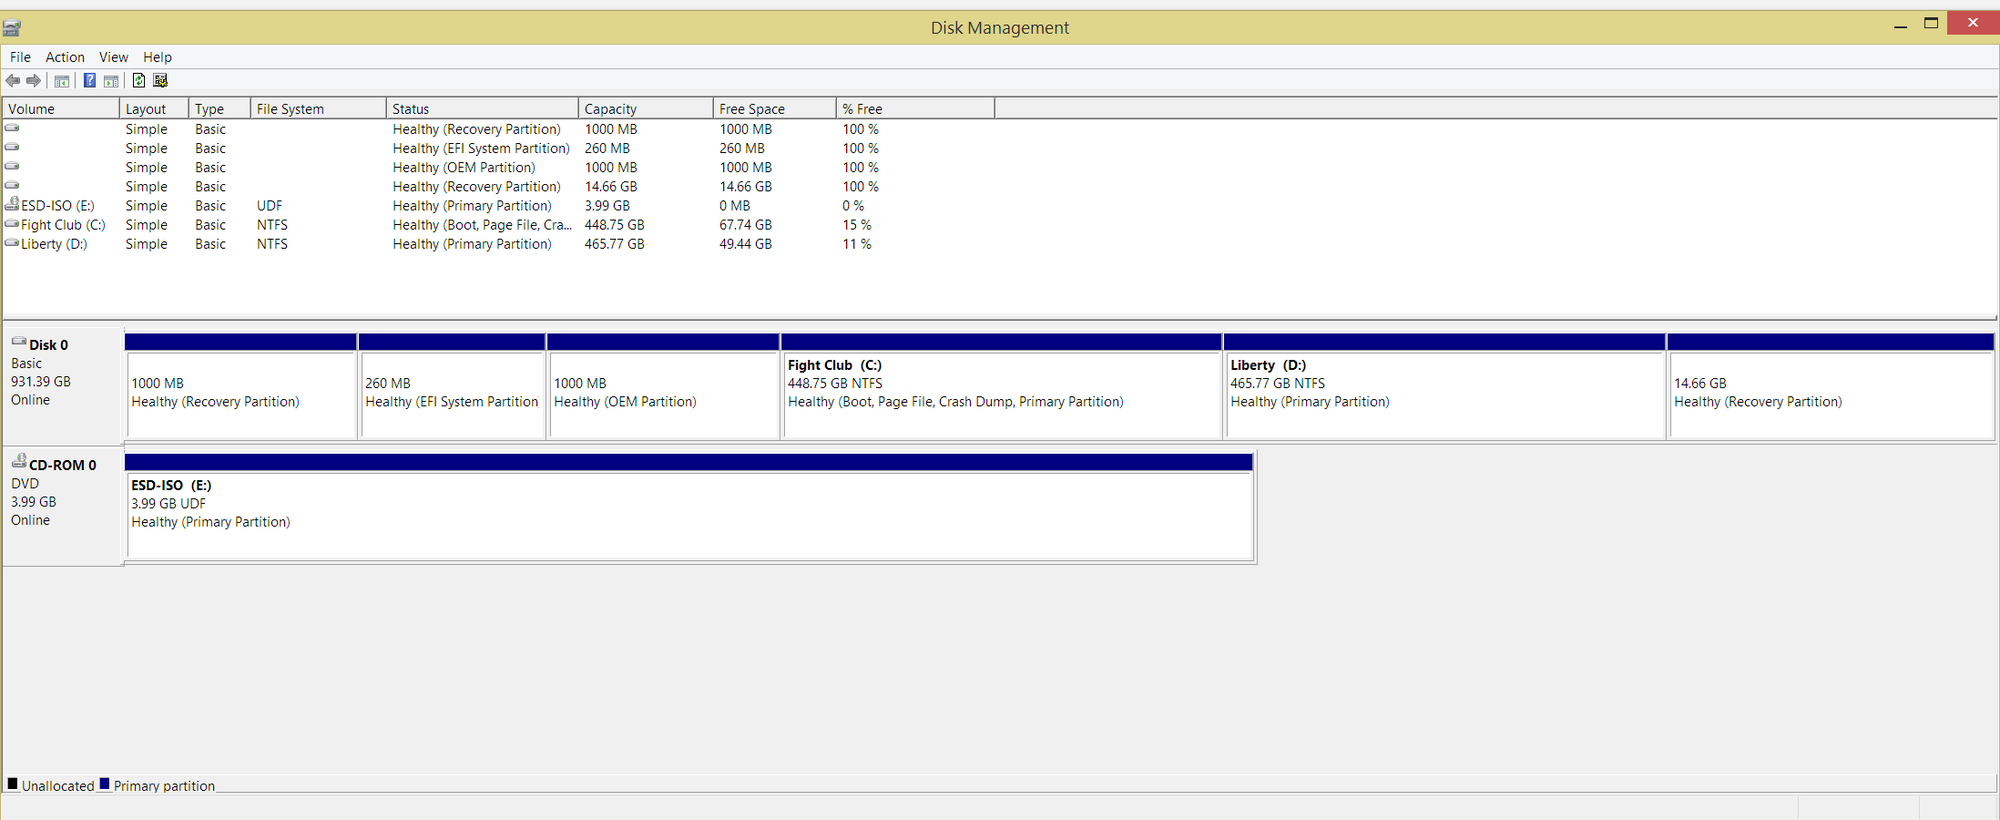Open the File menu
Image resolution: width=2000 pixels, height=820 pixels.
pos(20,57)
